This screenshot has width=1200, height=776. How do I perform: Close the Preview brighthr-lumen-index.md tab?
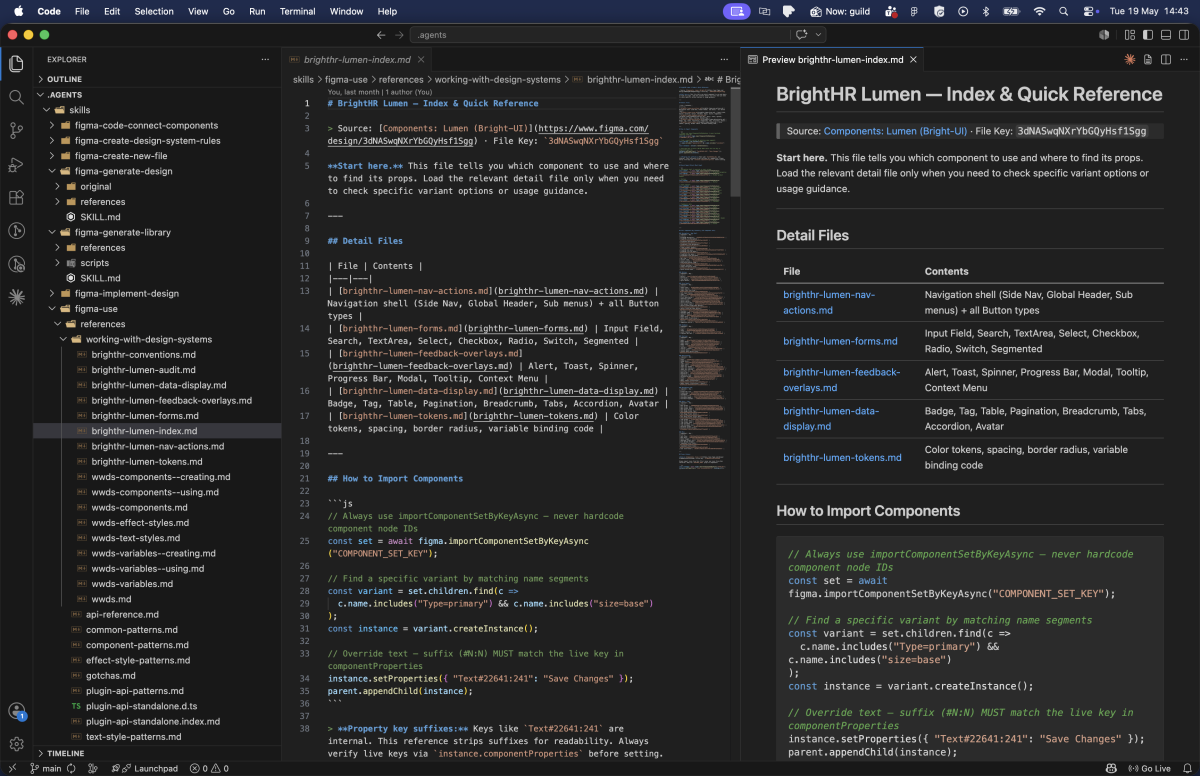point(913,60)
